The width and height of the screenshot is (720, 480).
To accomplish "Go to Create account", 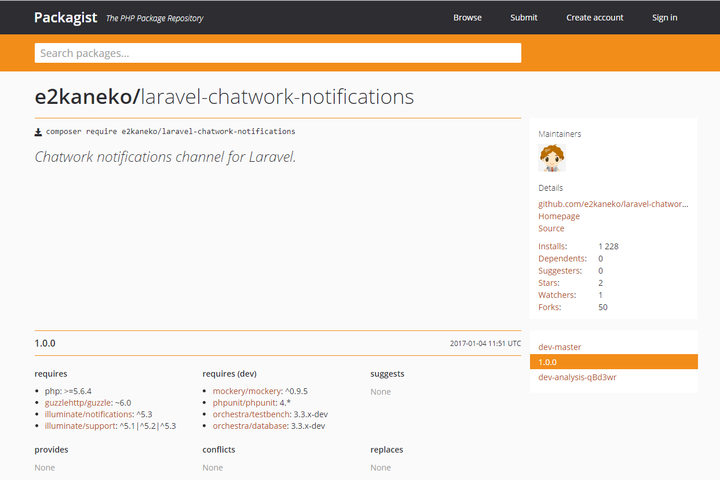I will coord(595,17).
